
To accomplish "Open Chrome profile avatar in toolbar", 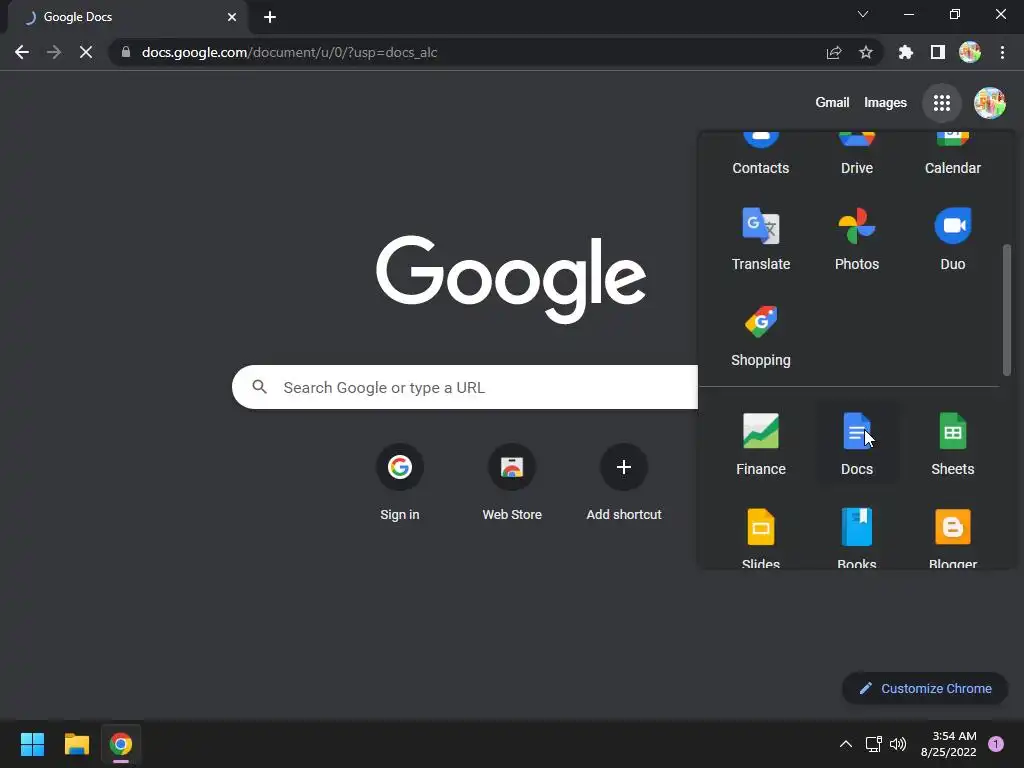I will [x=970, y=52].
